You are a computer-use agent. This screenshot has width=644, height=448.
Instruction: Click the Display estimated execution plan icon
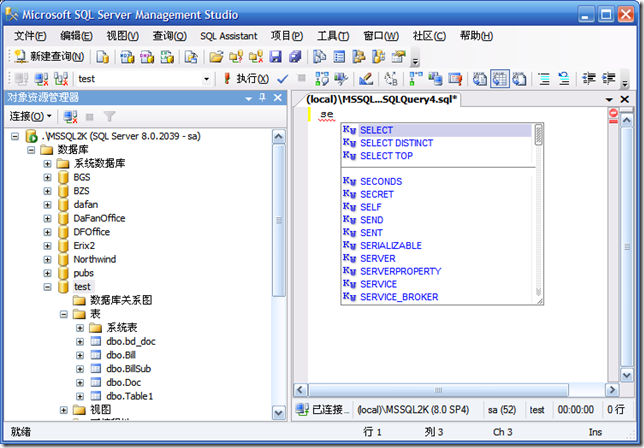322,78
